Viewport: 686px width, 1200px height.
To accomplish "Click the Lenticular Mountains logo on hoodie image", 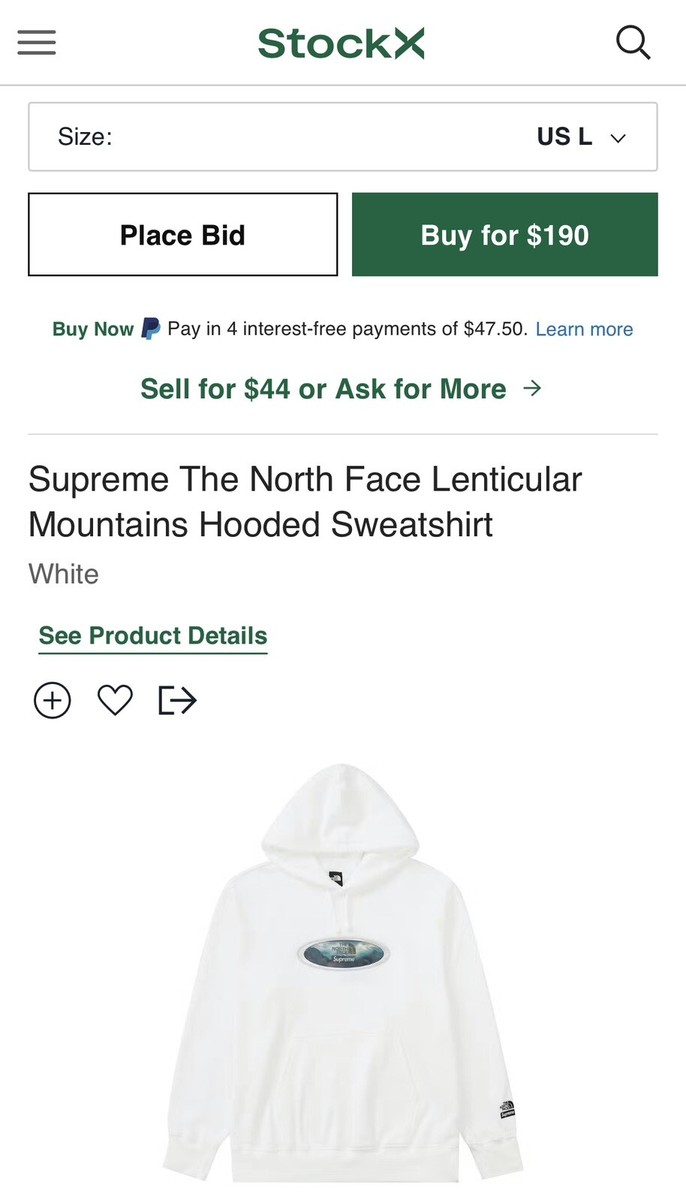I will [x=343, y=952].
